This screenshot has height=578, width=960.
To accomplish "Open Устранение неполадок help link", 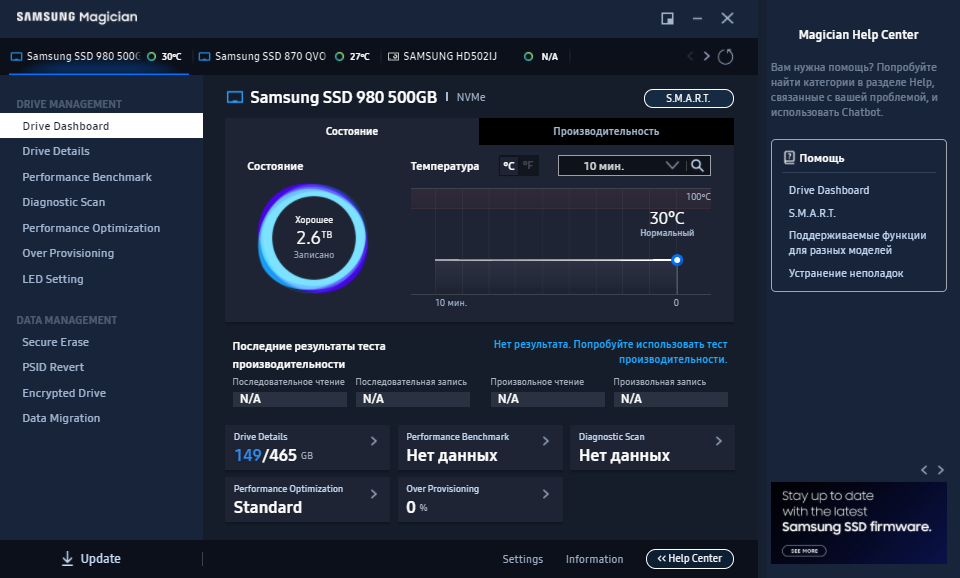I will 846,273.
